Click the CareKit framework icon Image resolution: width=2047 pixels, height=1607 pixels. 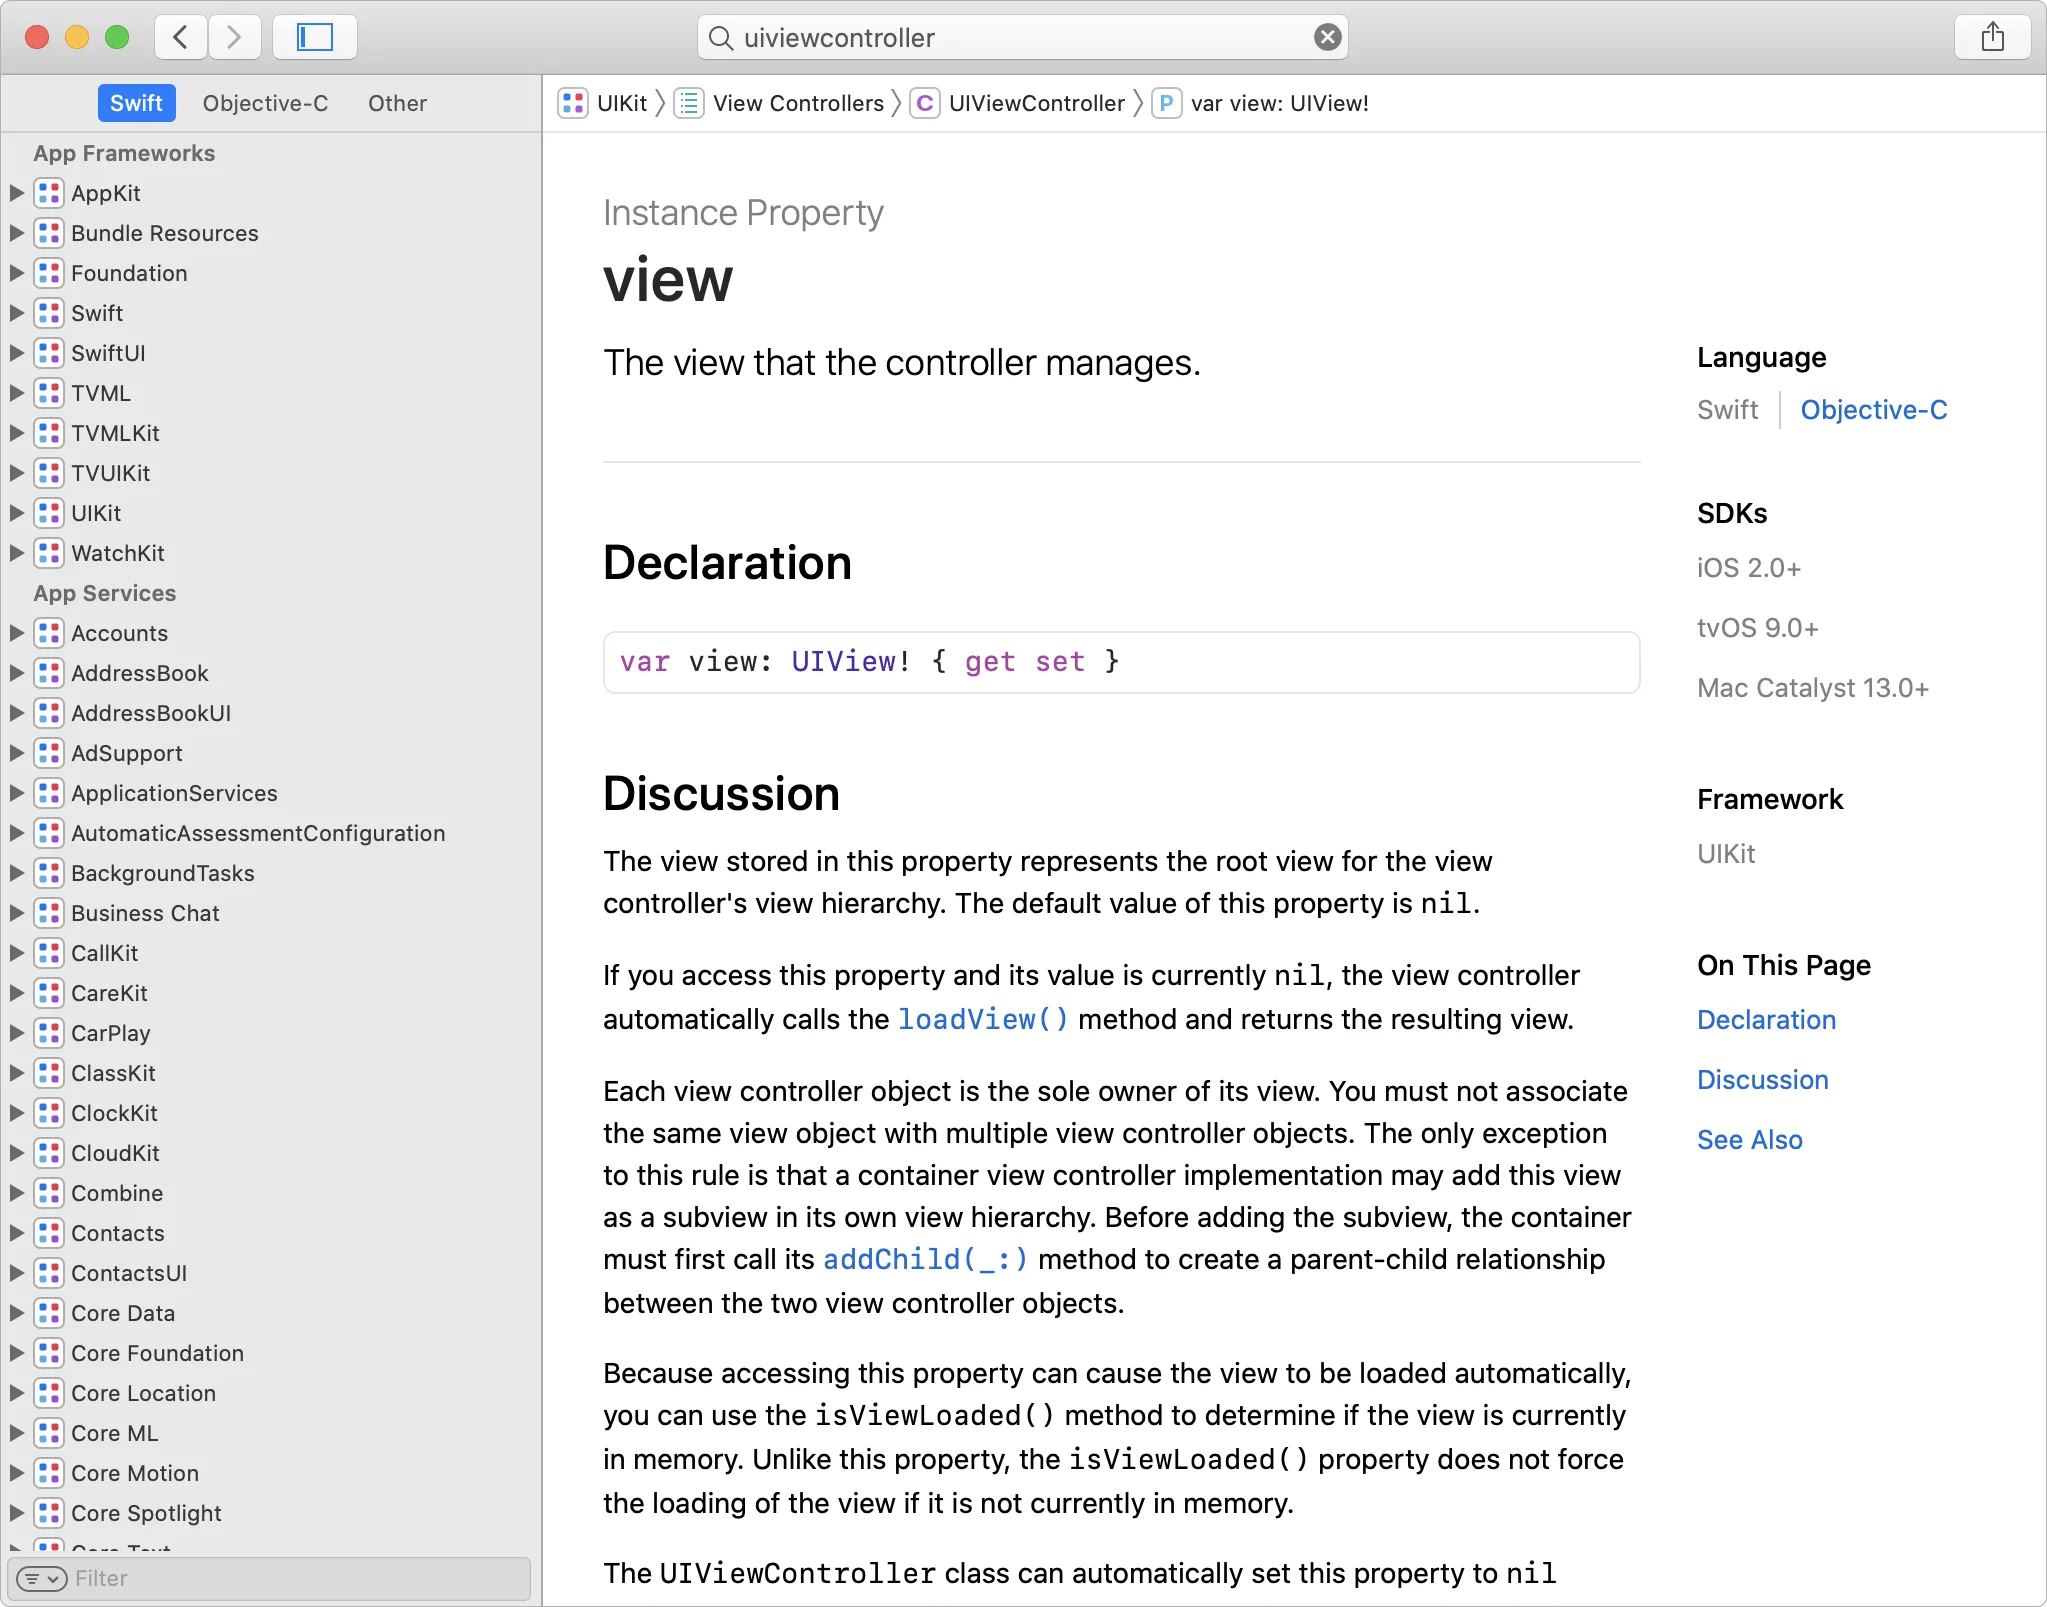point(49,993)
